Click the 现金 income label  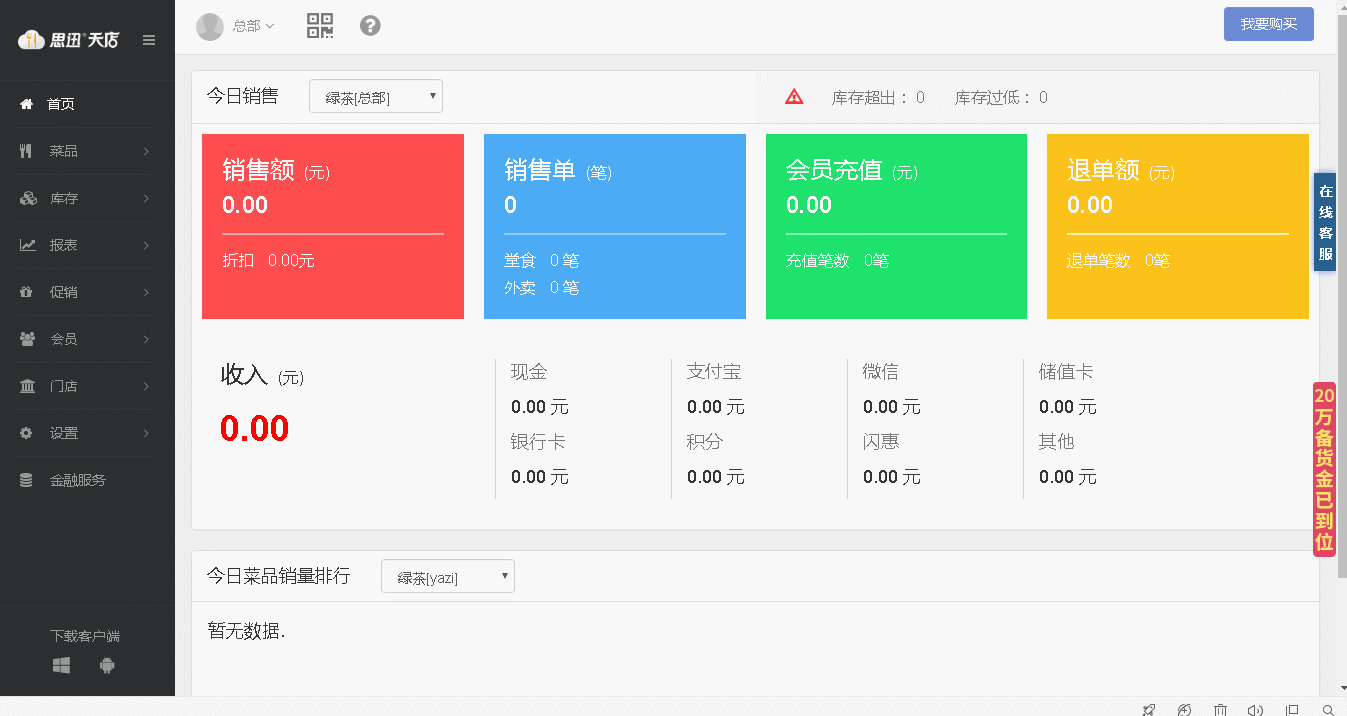(x=529, y=372)
